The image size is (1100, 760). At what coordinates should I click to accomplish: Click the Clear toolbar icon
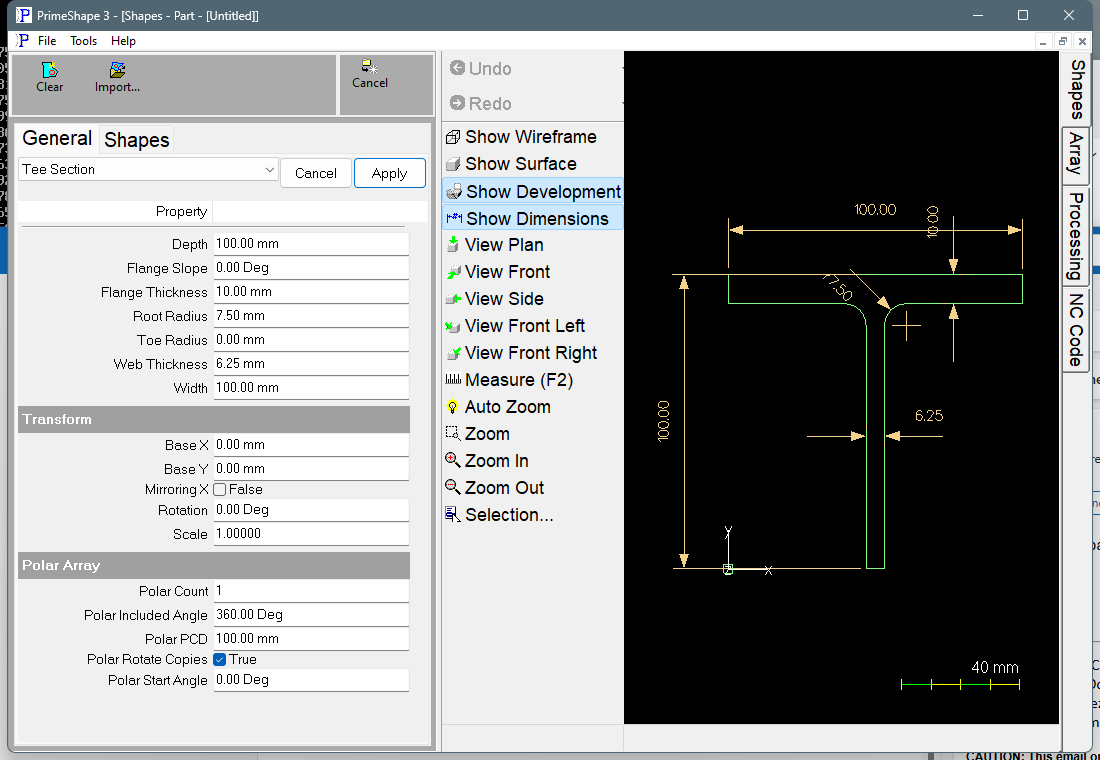50,77
